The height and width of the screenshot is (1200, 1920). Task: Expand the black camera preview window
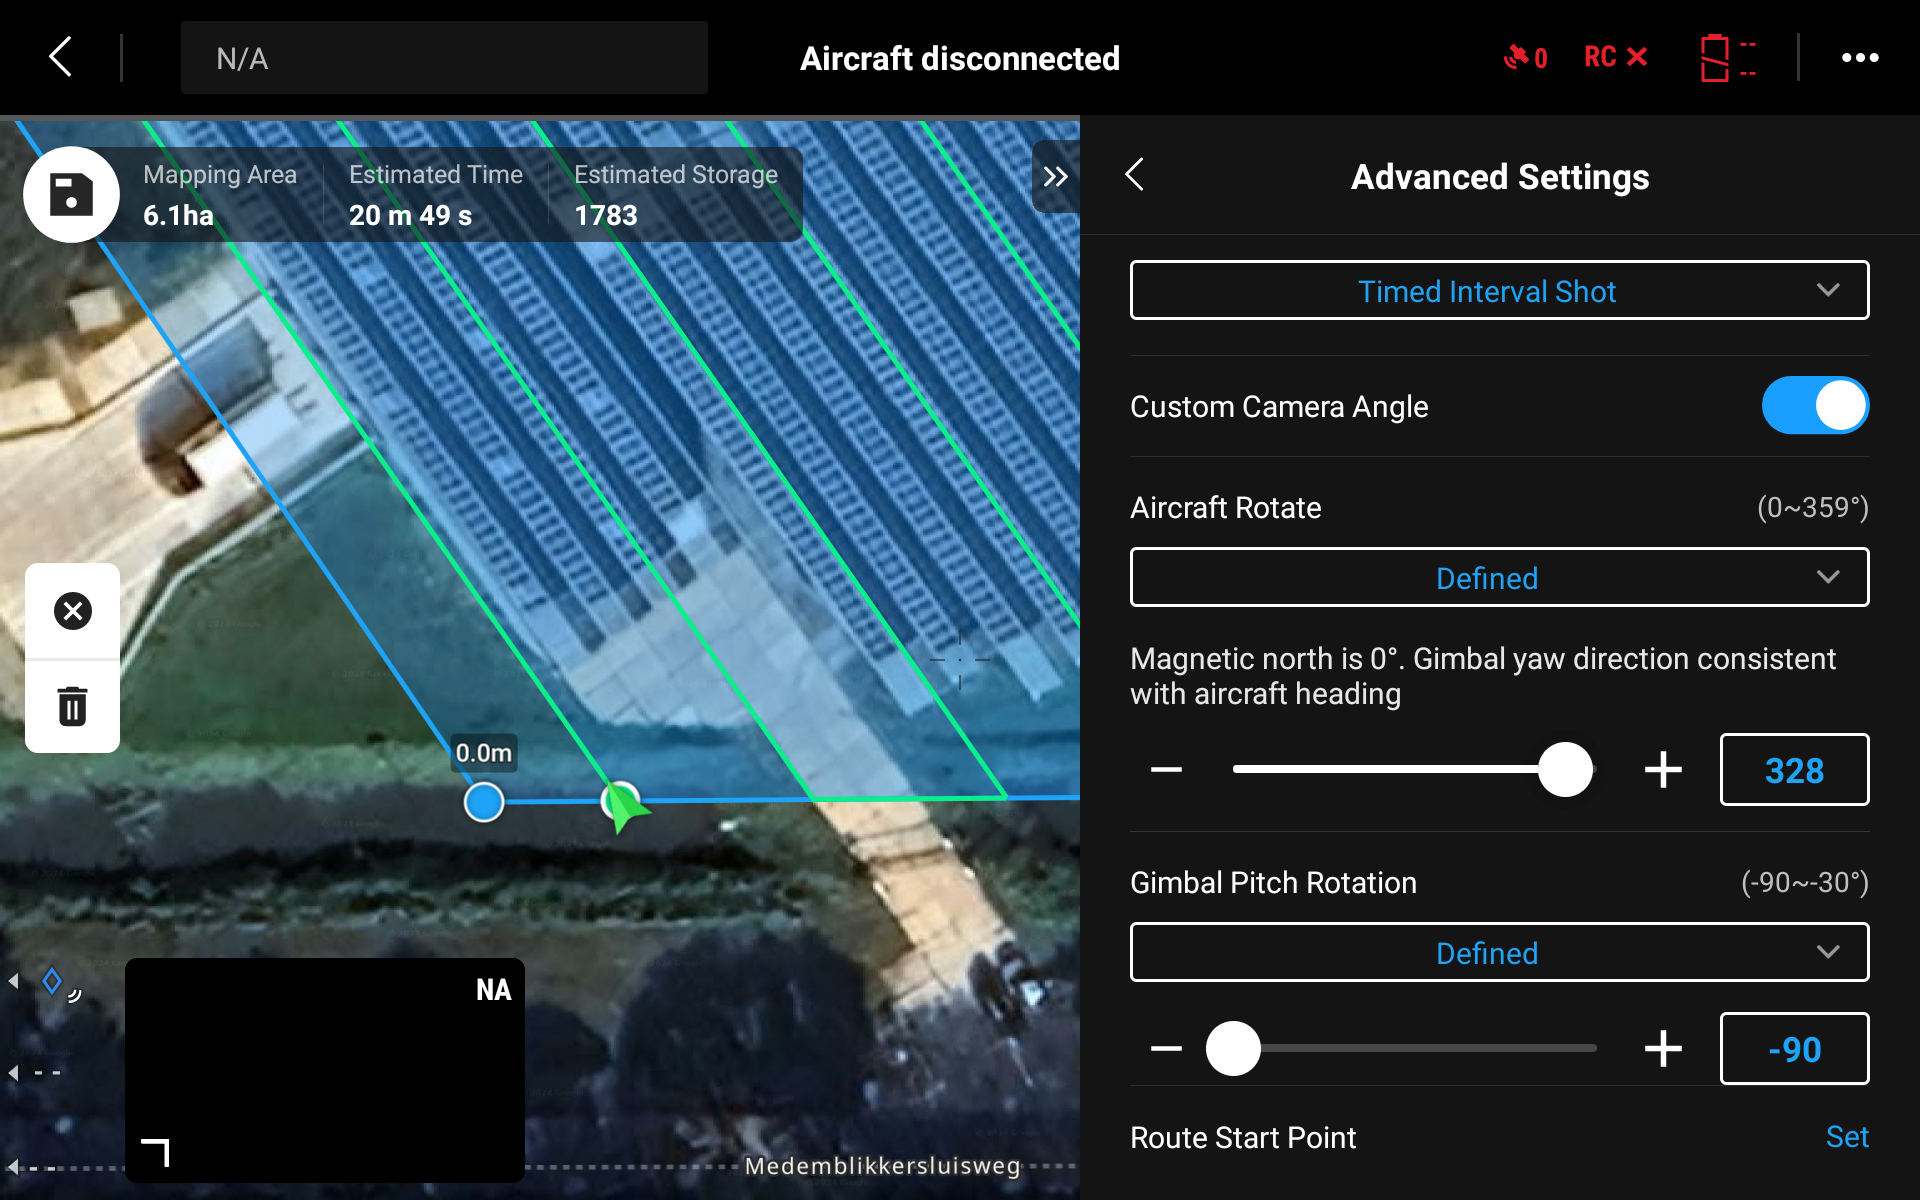coord(156,1152)
